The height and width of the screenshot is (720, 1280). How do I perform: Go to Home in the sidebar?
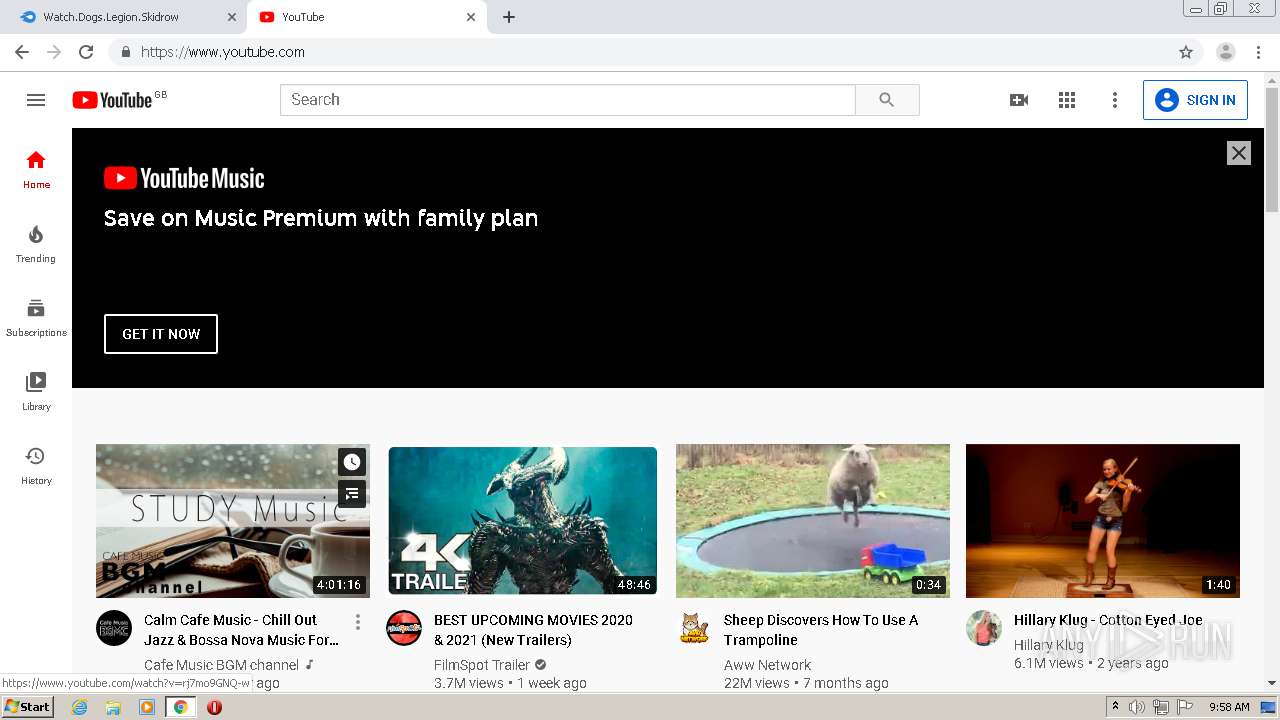pyautogui.click(x=36, y=169)
